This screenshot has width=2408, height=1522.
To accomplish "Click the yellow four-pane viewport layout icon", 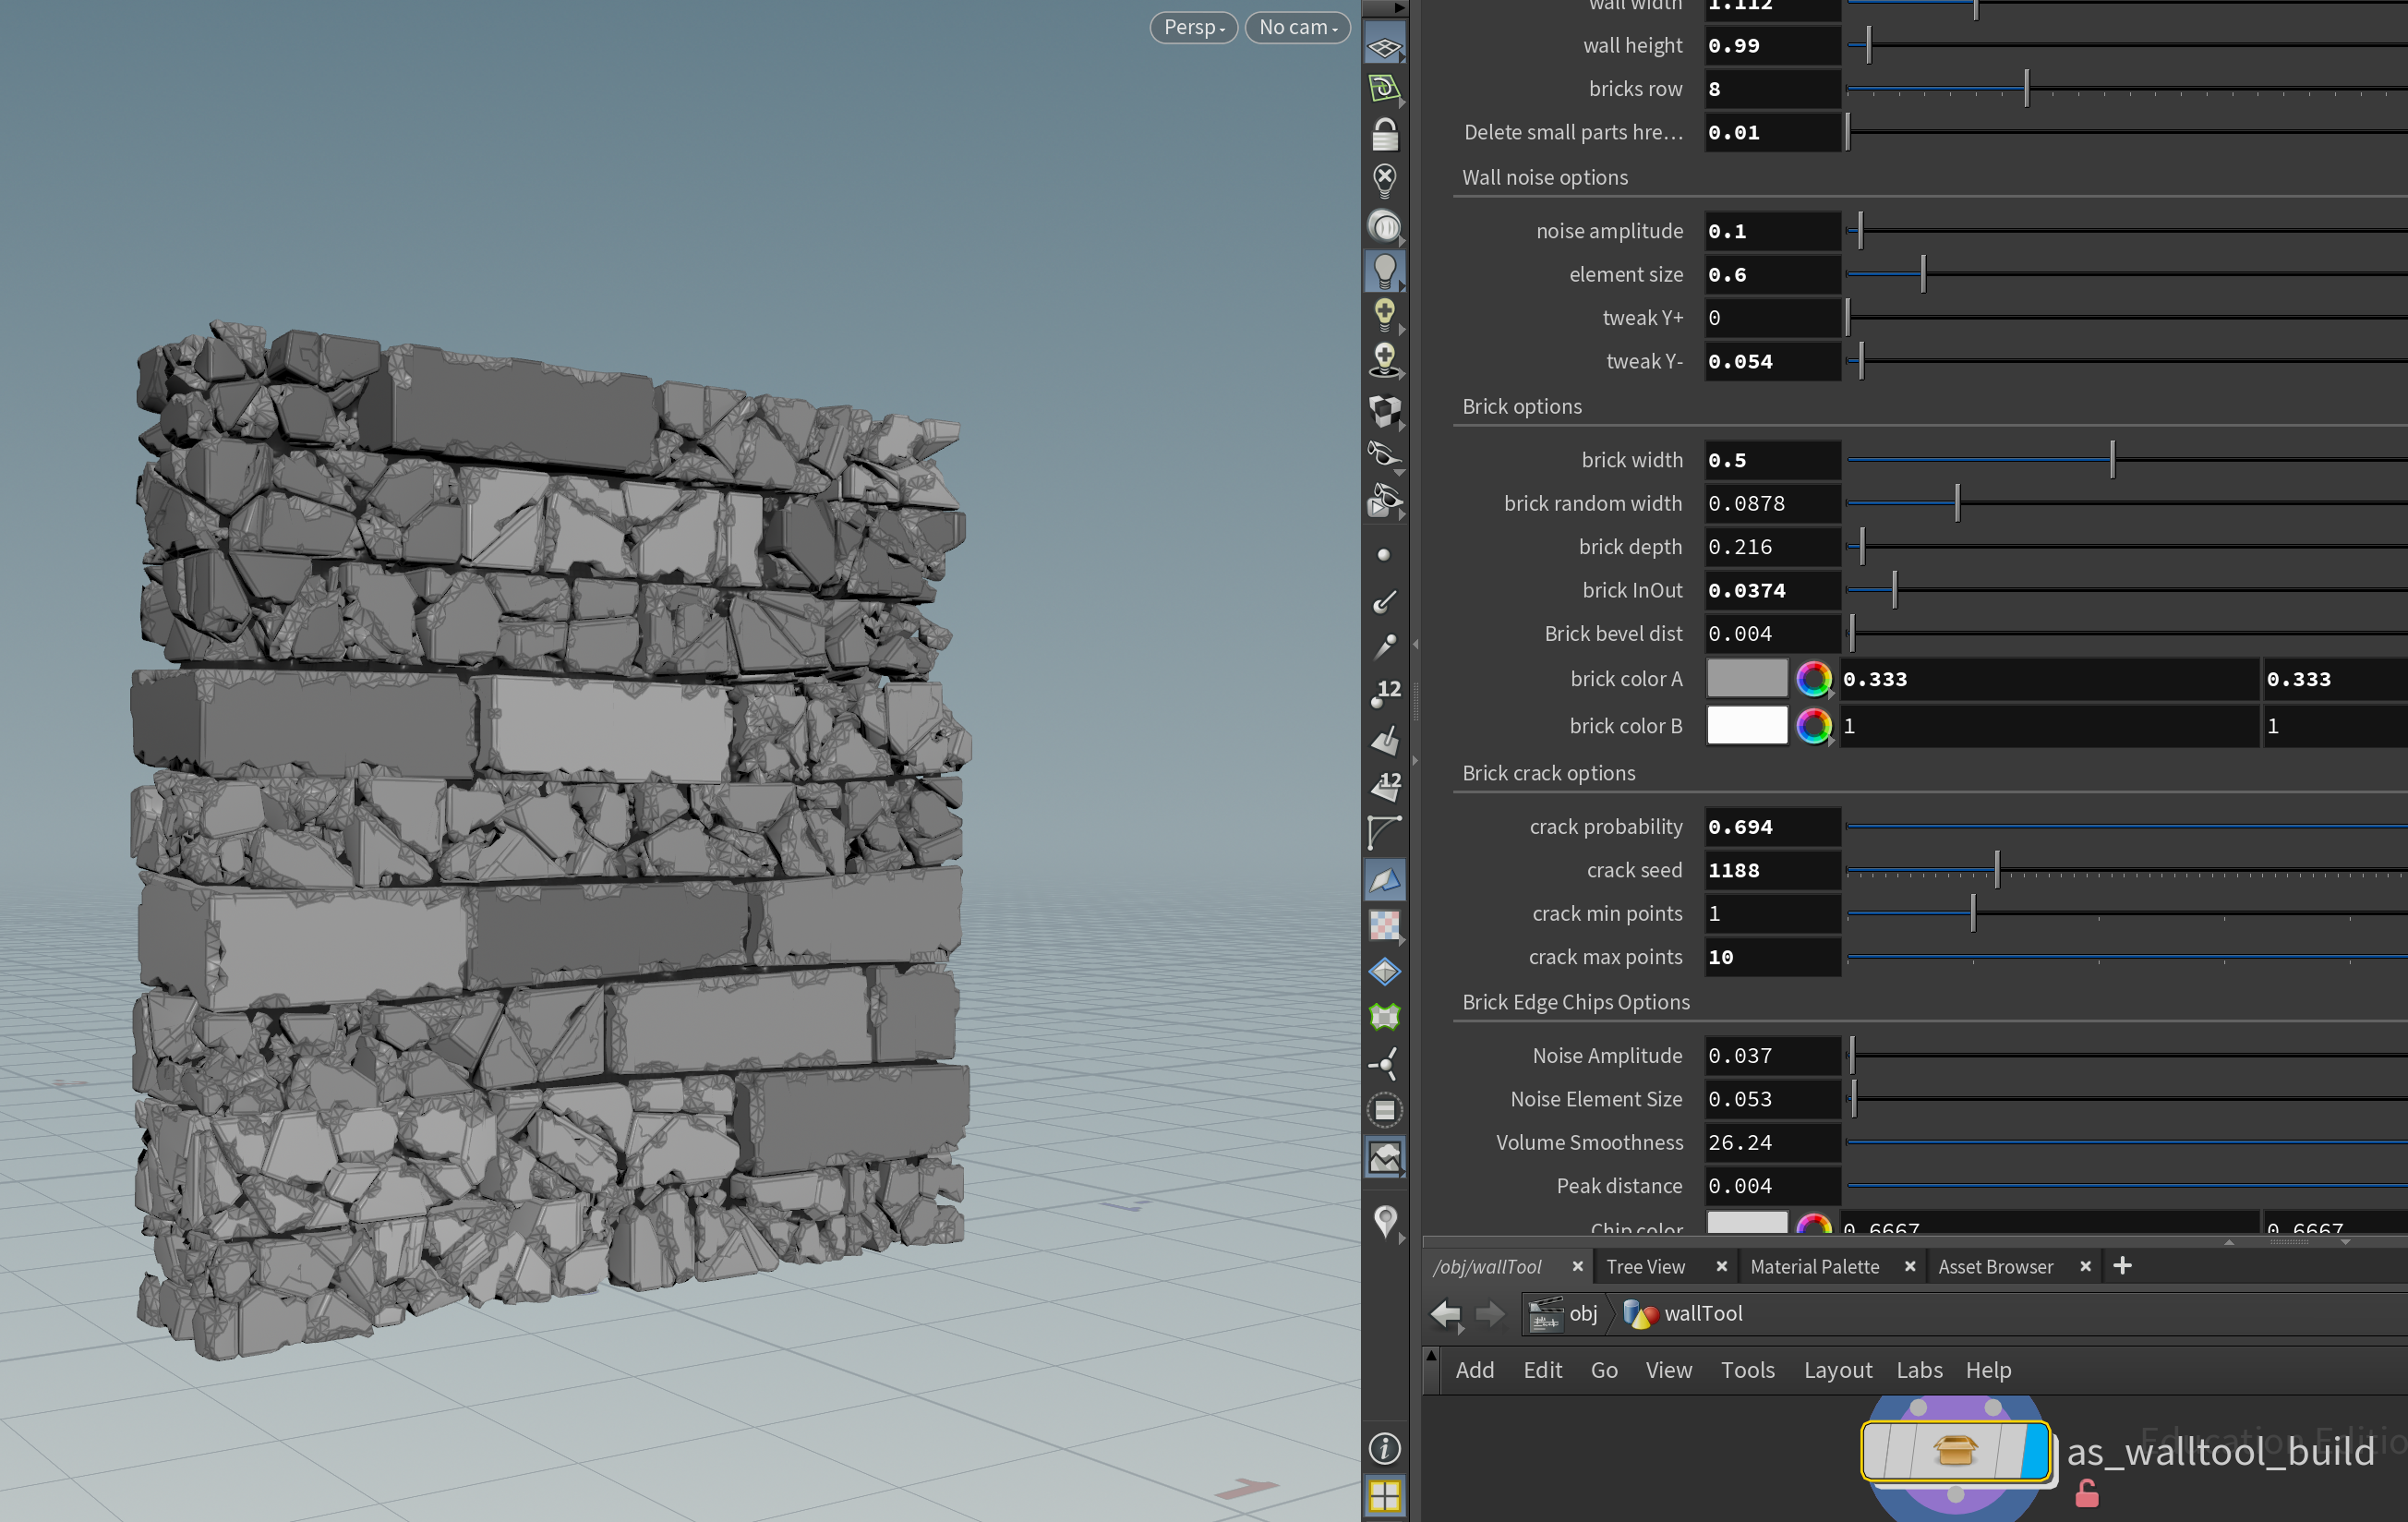I will coord(1384,1496).
